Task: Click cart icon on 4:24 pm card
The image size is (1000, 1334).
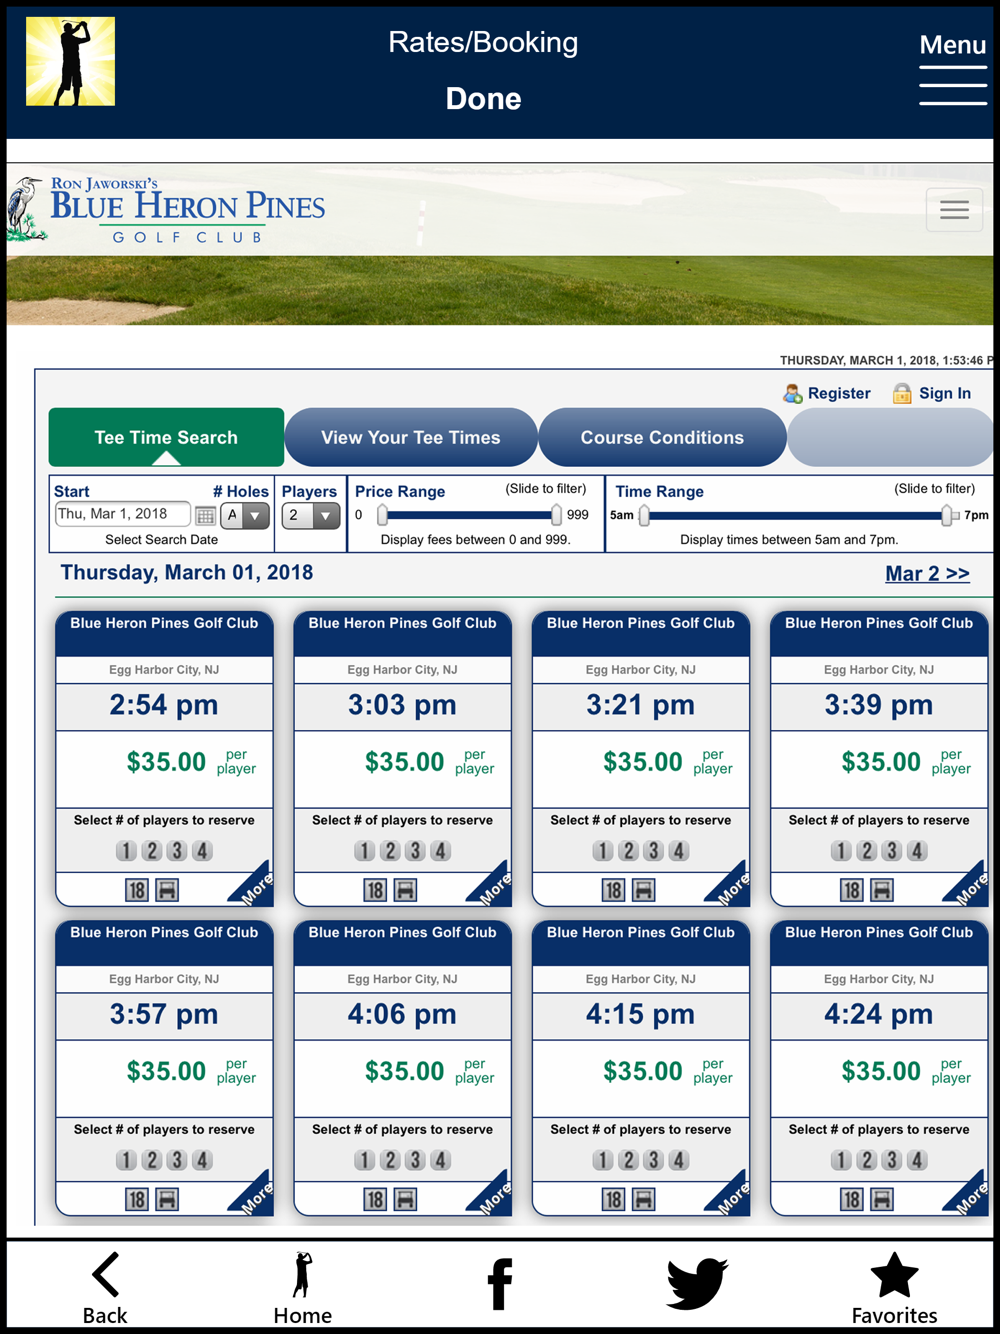Action: point(882,1199)
